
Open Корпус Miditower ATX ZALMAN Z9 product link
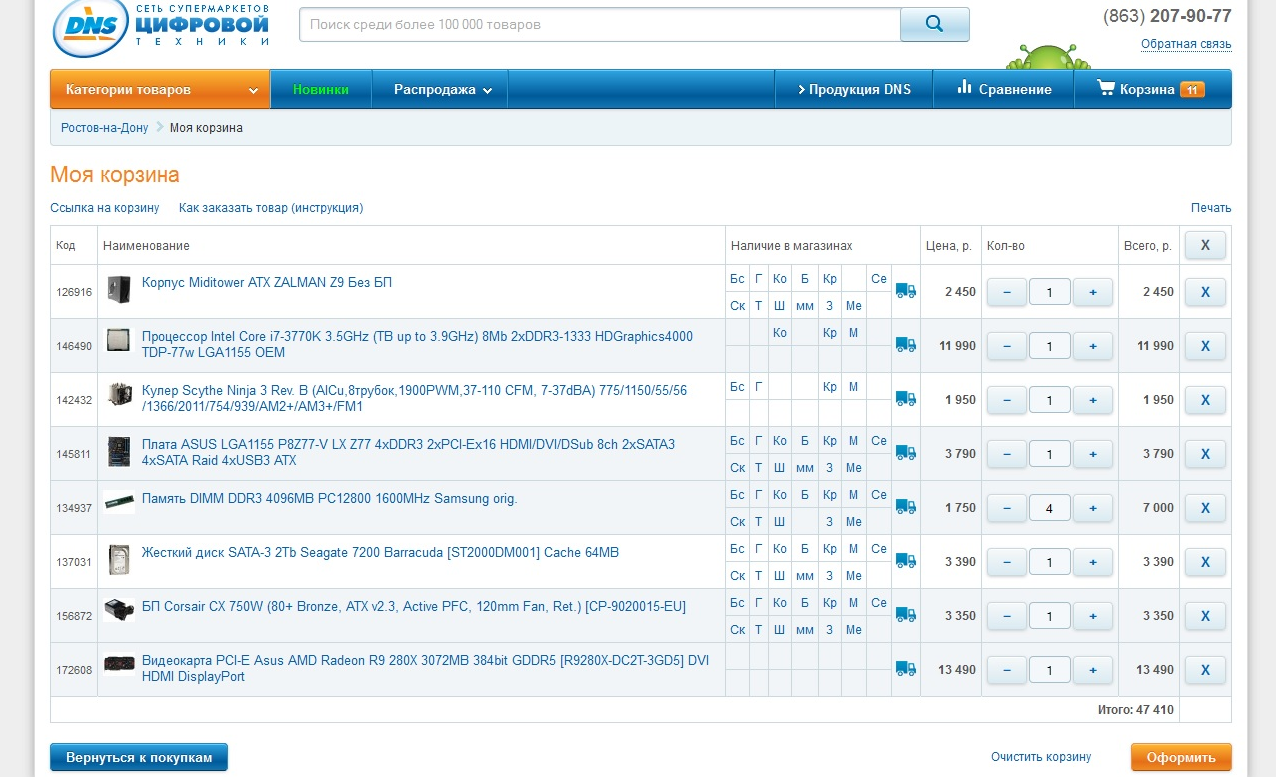coord(267,283)
